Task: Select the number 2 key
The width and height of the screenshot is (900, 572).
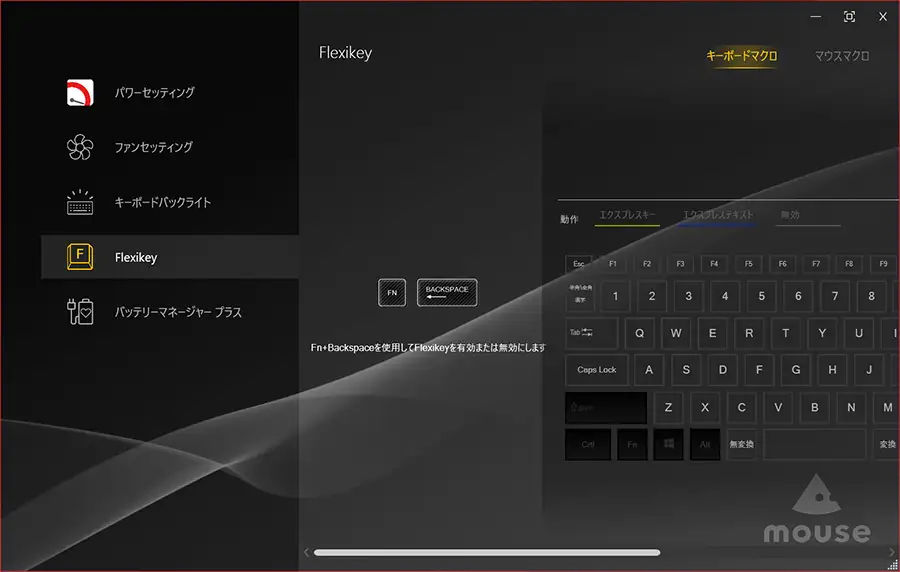Action: point(652,296)
